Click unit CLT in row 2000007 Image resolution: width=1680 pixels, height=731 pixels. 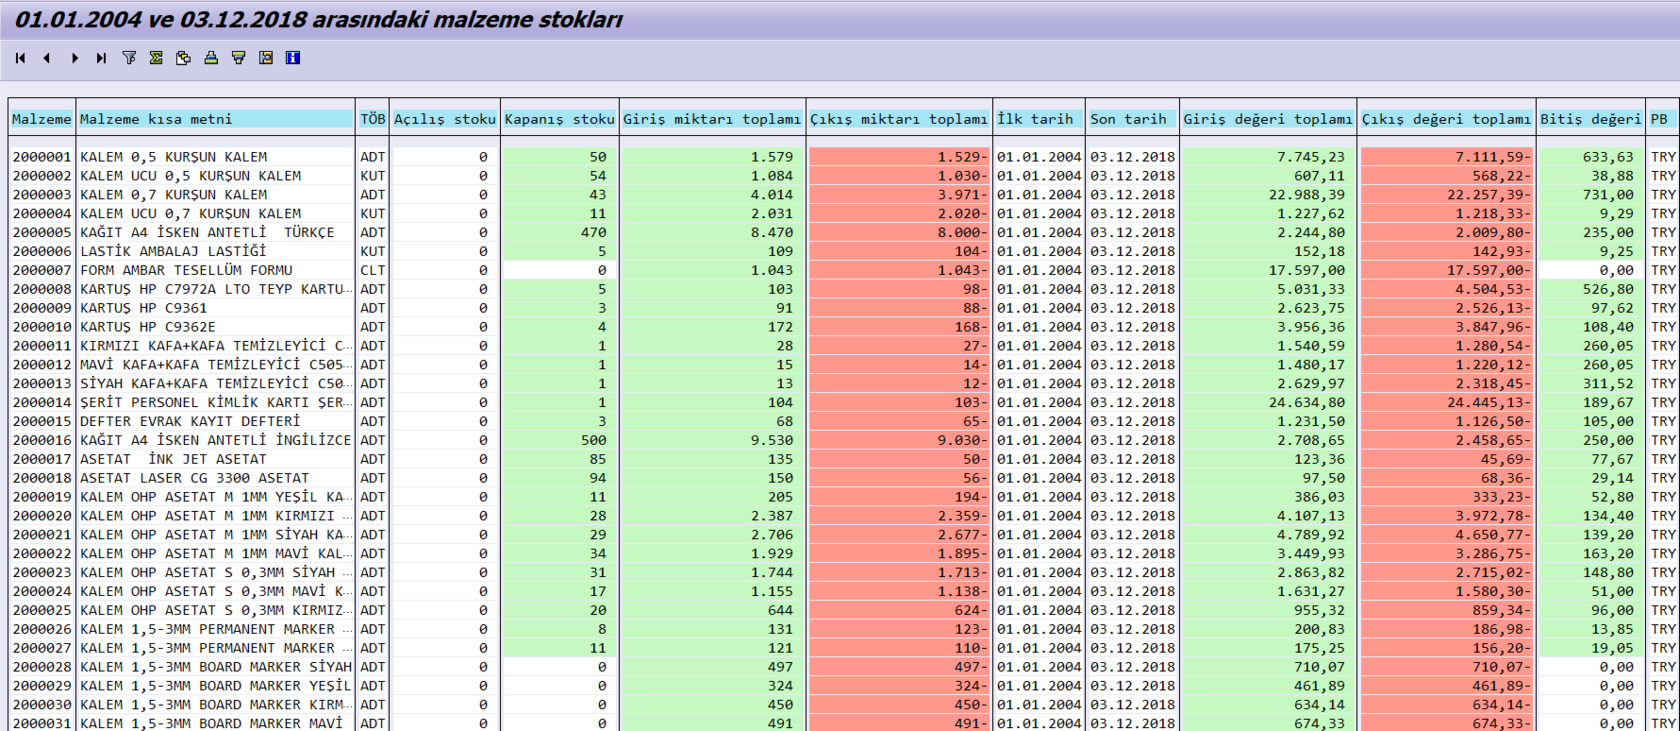[372, 270]
